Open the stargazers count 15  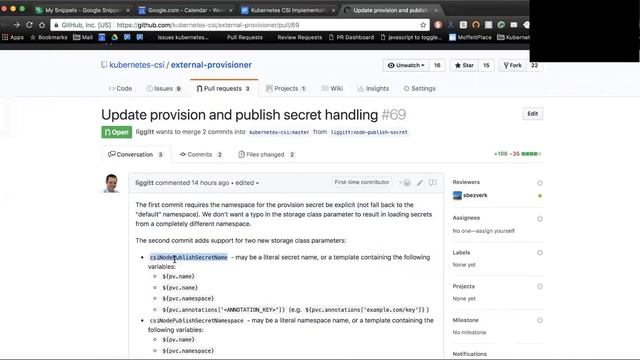[486, 65]
